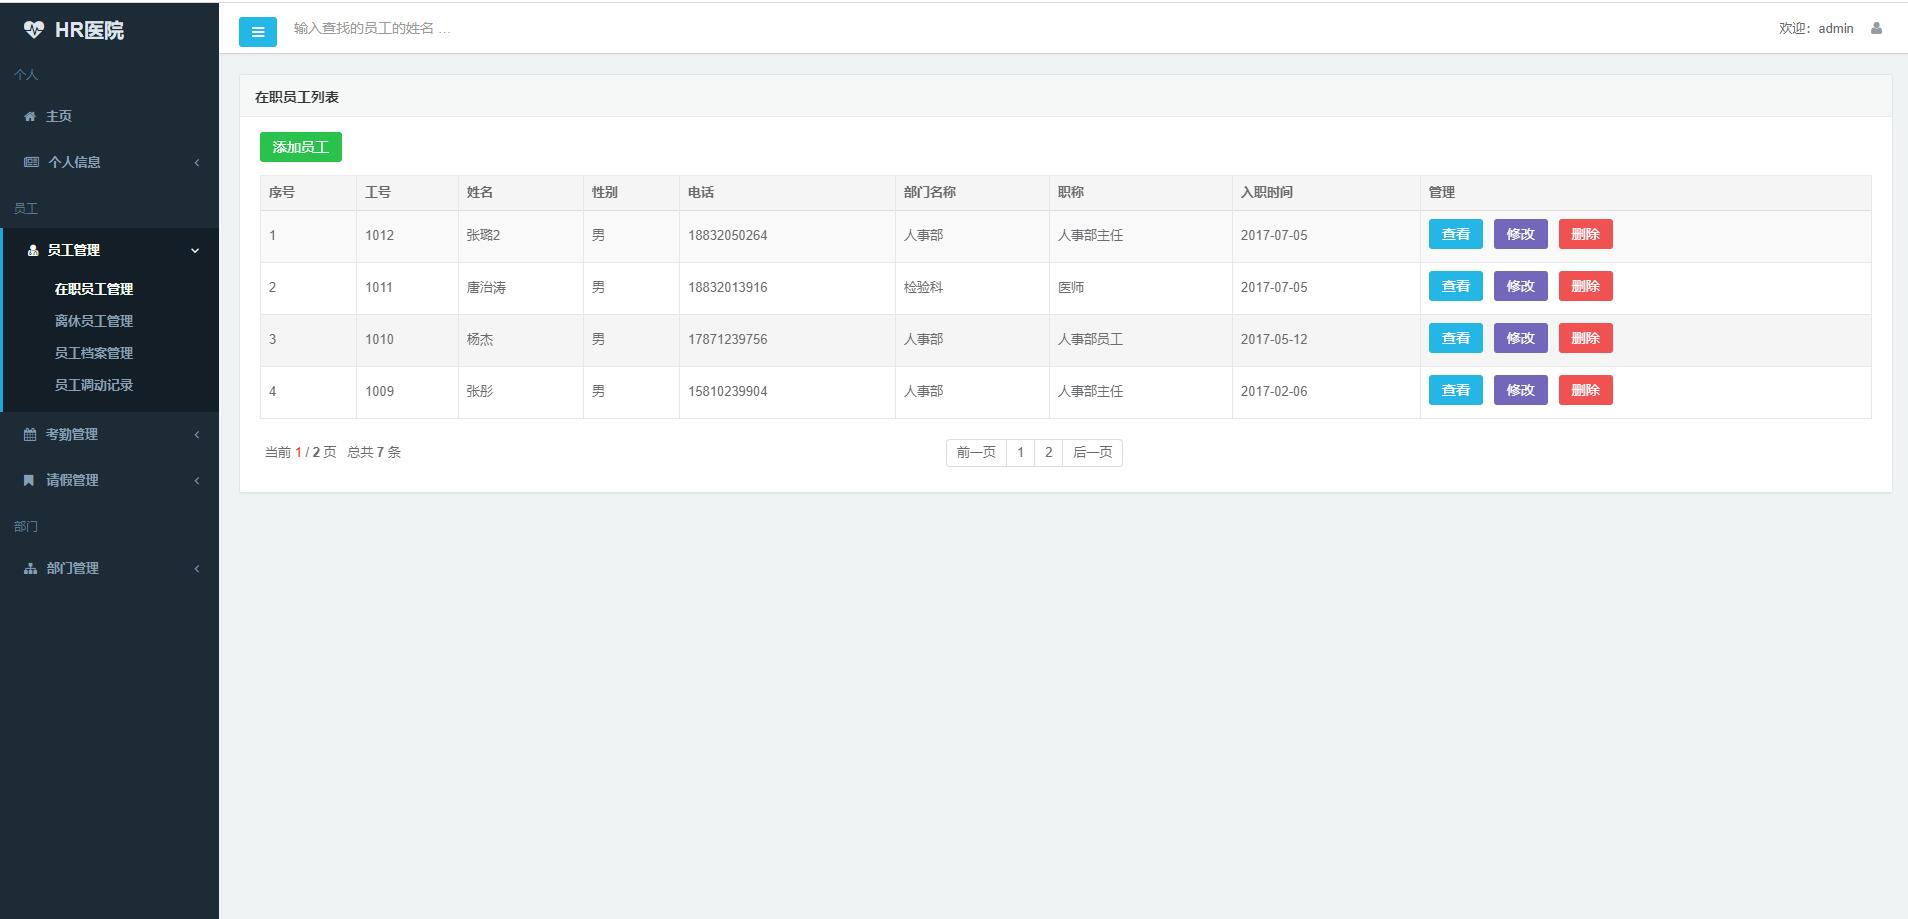Viewport: 1908px width, 919px height.
Task: Edit employee 杨杰 with 修改 button
Action: 1521,338
